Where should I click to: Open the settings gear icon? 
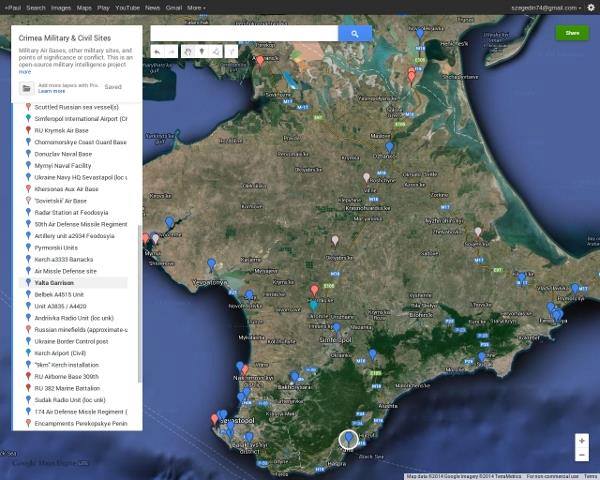pos(590,7)
